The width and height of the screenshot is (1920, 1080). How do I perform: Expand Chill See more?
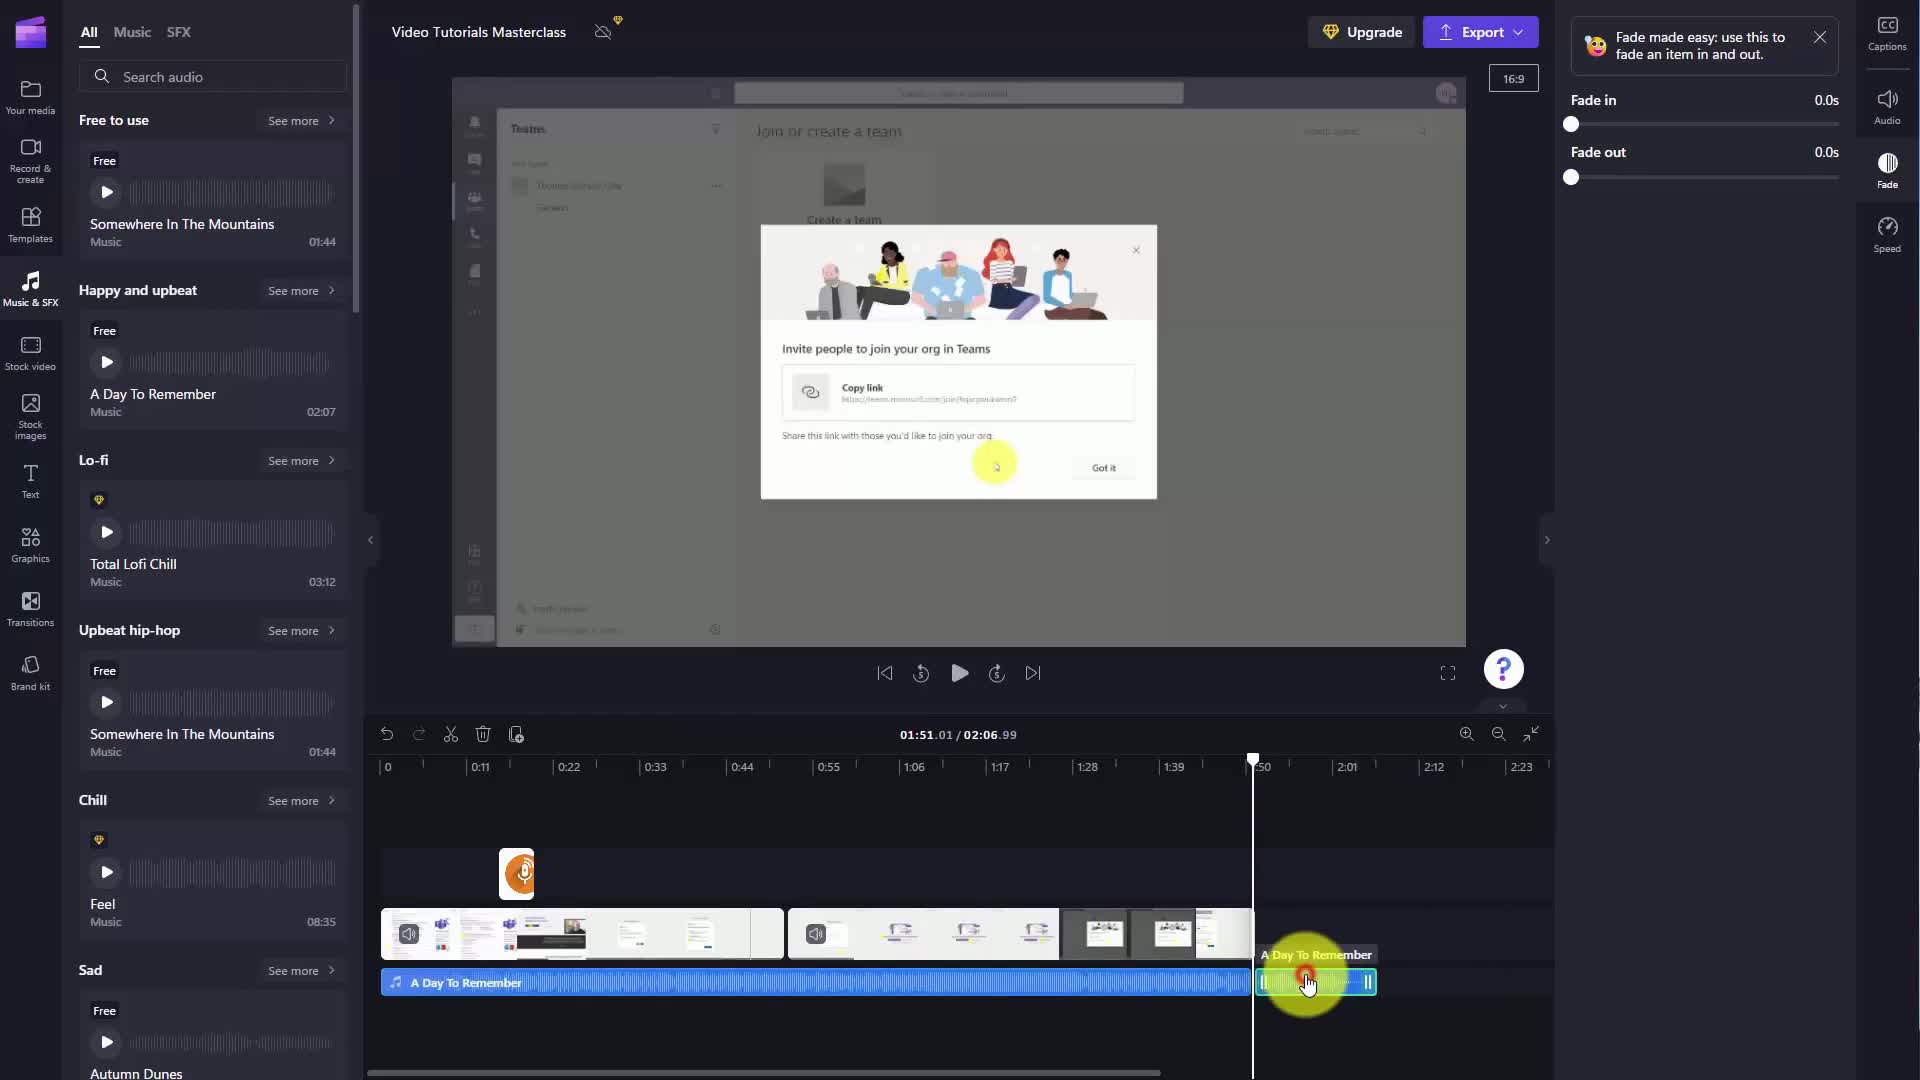(301, 800)
